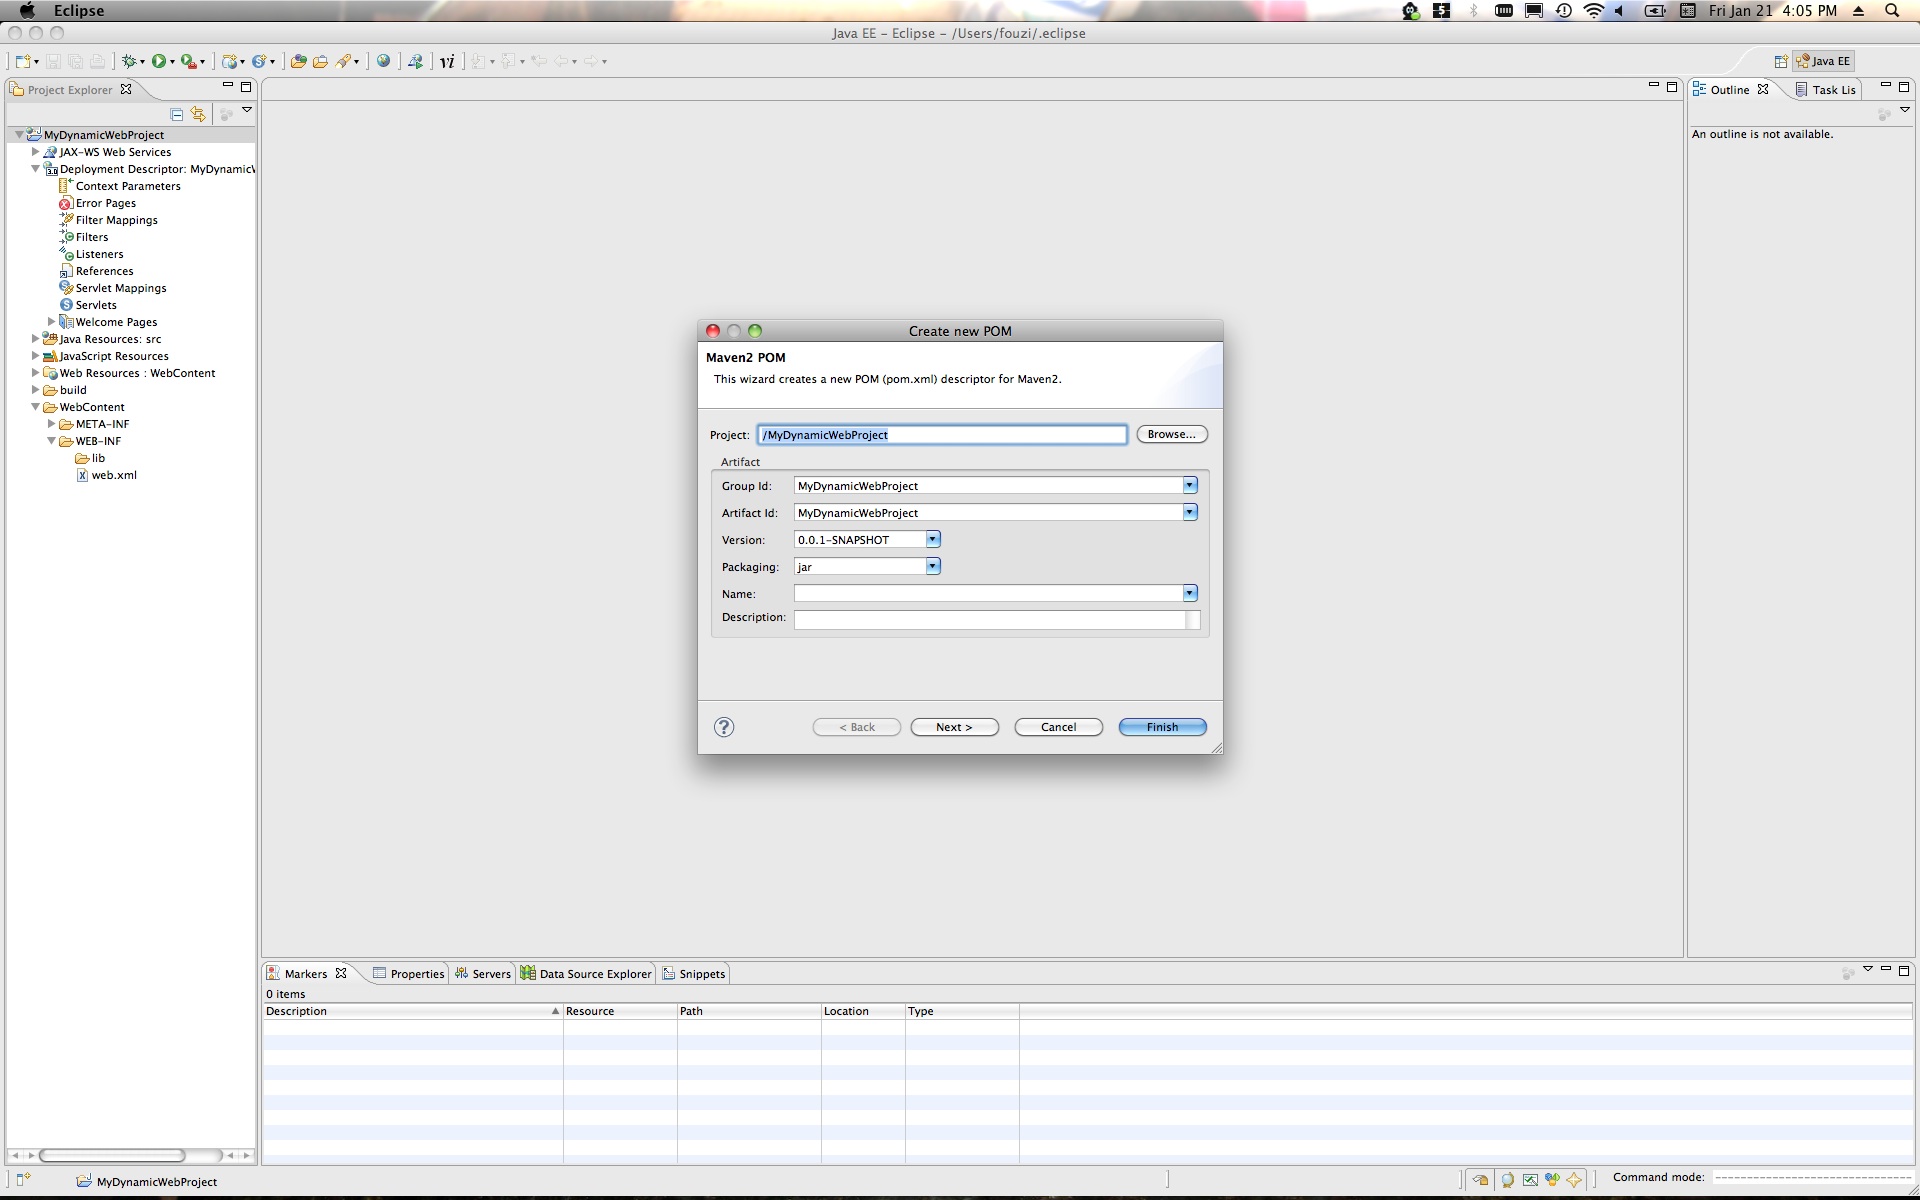
Task: Switch to the Task List tab
Action: pyautogui.click(x=1825, y=89)
